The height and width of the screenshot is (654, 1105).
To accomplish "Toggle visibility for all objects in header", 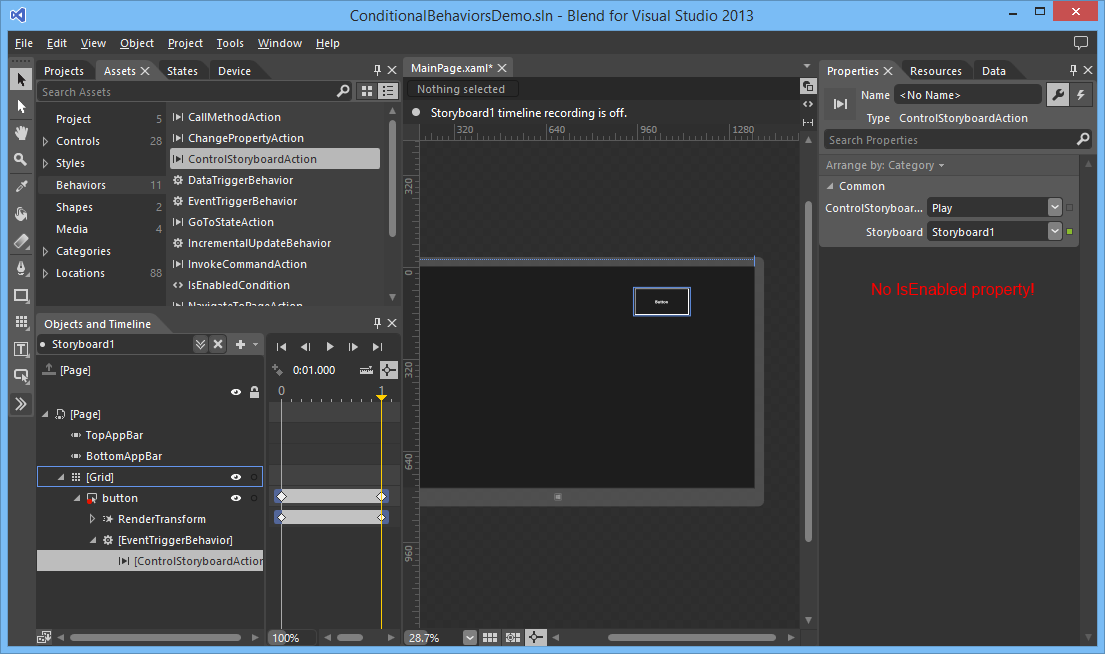I will (236, 392).
